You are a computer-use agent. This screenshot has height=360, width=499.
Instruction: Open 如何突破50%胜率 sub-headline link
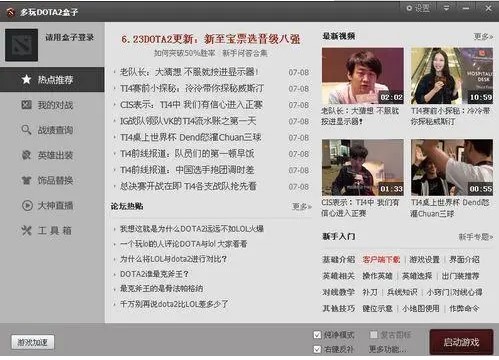point(184,53)
